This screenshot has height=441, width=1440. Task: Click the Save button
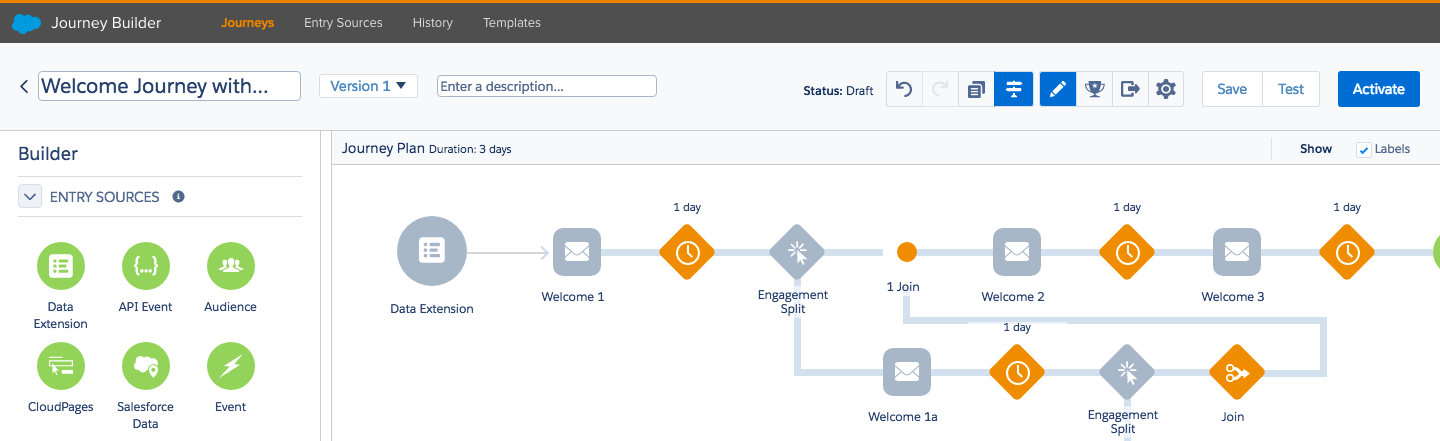[1231, 89]
